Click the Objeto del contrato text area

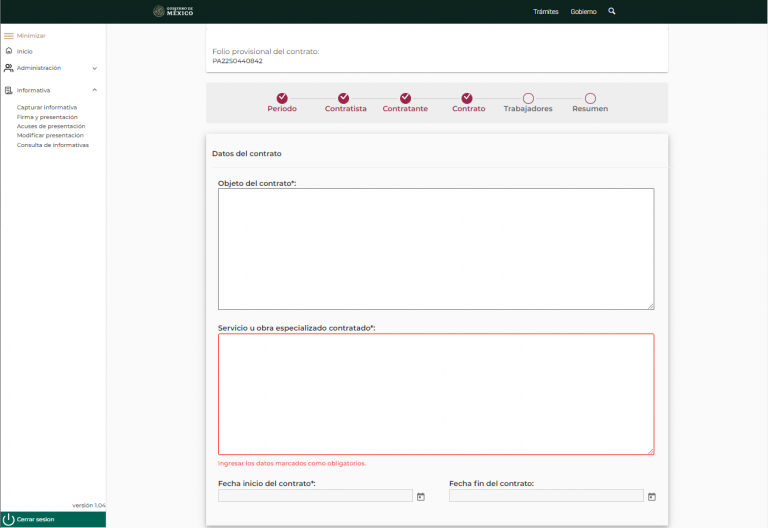[436, 248]
